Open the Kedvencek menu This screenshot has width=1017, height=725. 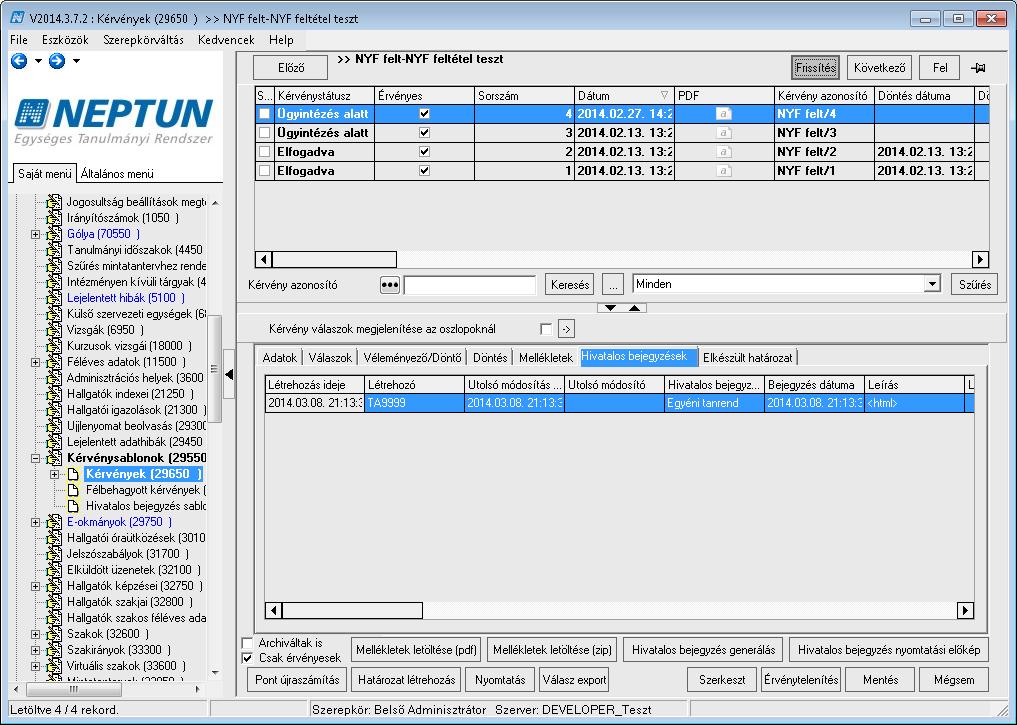226,40
